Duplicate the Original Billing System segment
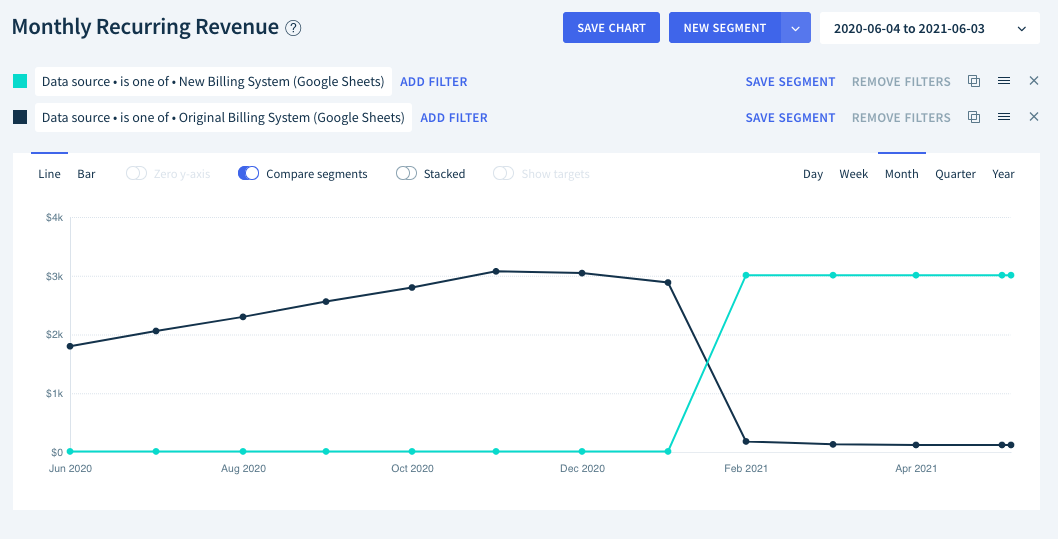Viewport: 1058px width, 539px height. 974,117
